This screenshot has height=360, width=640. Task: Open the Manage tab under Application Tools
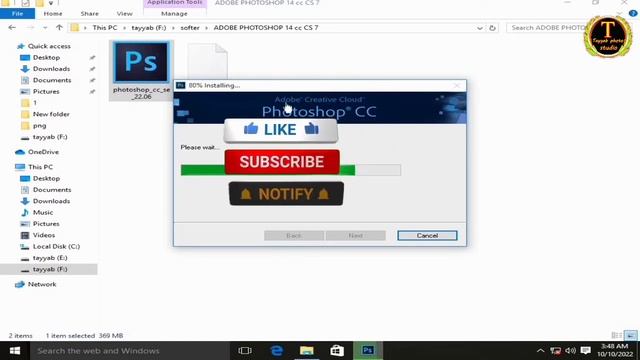174,13
